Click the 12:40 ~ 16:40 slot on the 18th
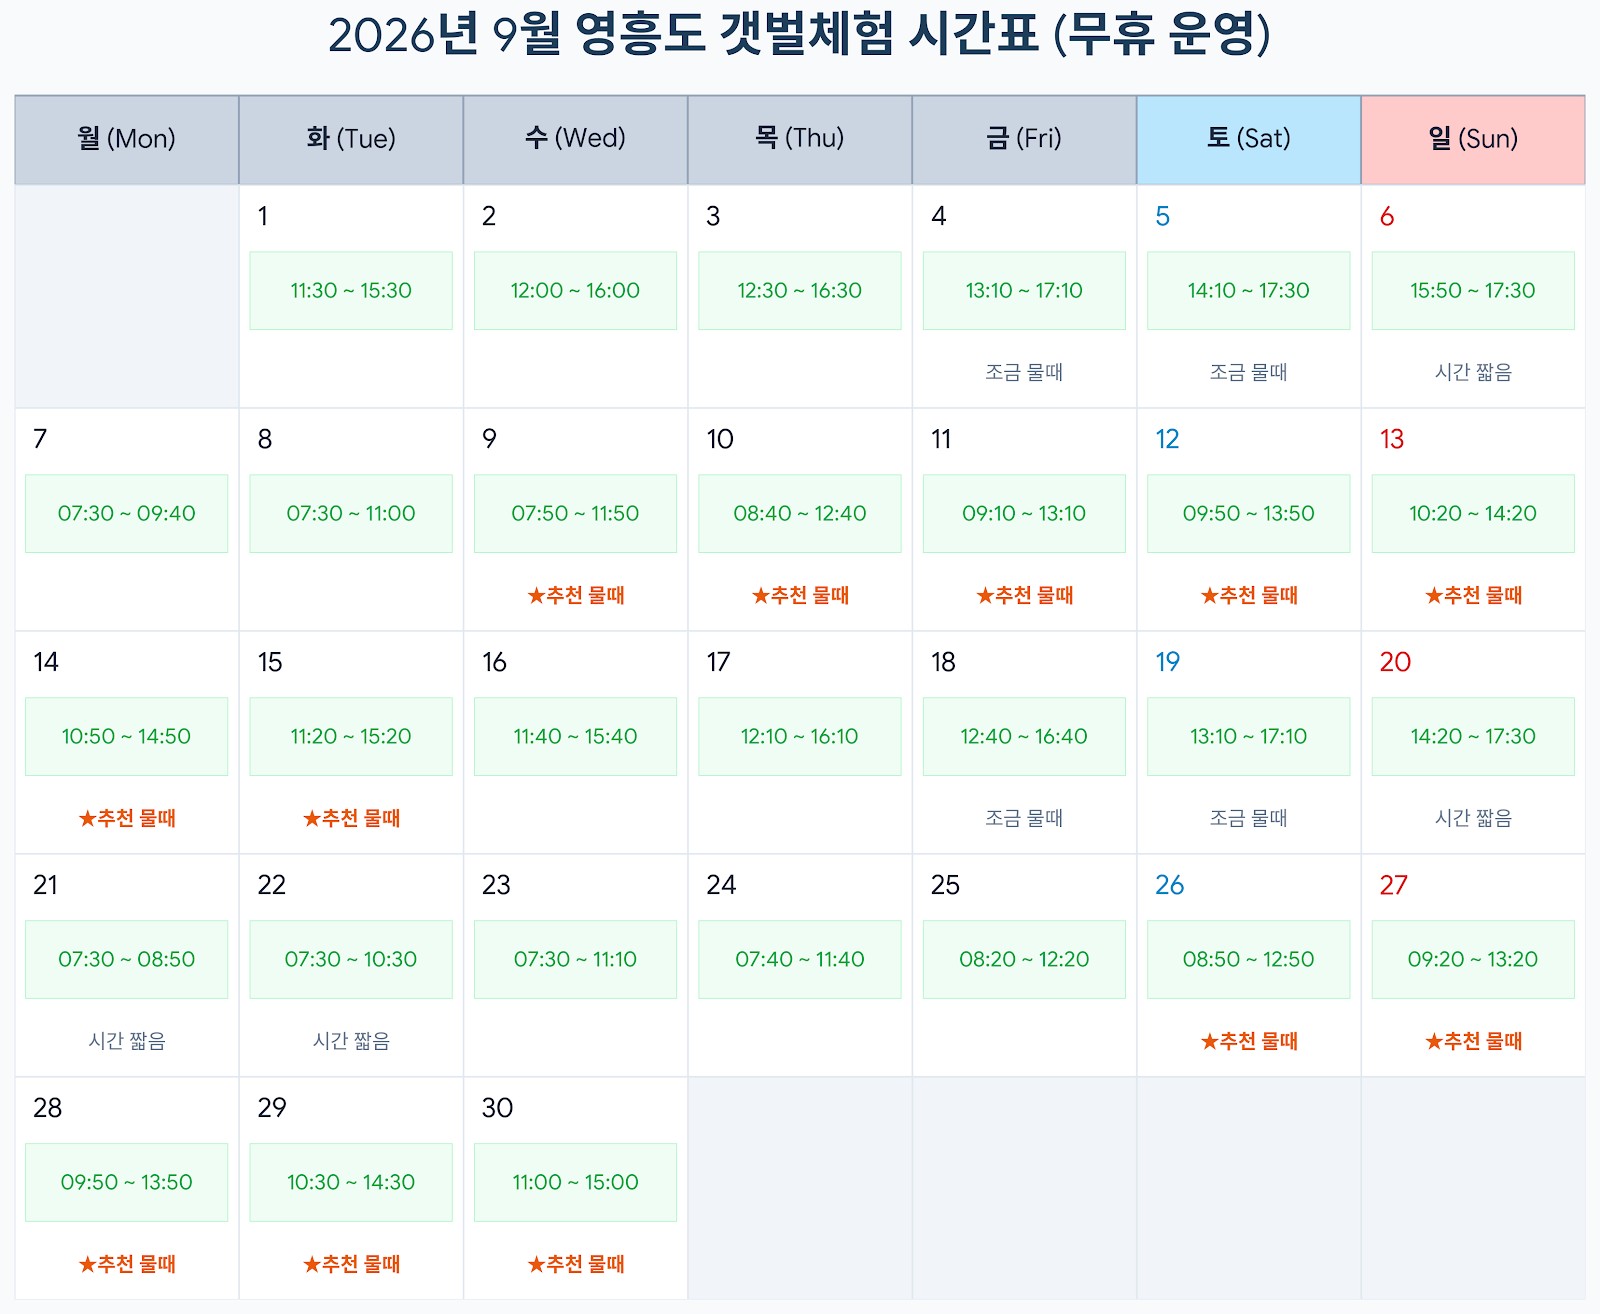1600x1314 pixels. tap(1024, 737)
